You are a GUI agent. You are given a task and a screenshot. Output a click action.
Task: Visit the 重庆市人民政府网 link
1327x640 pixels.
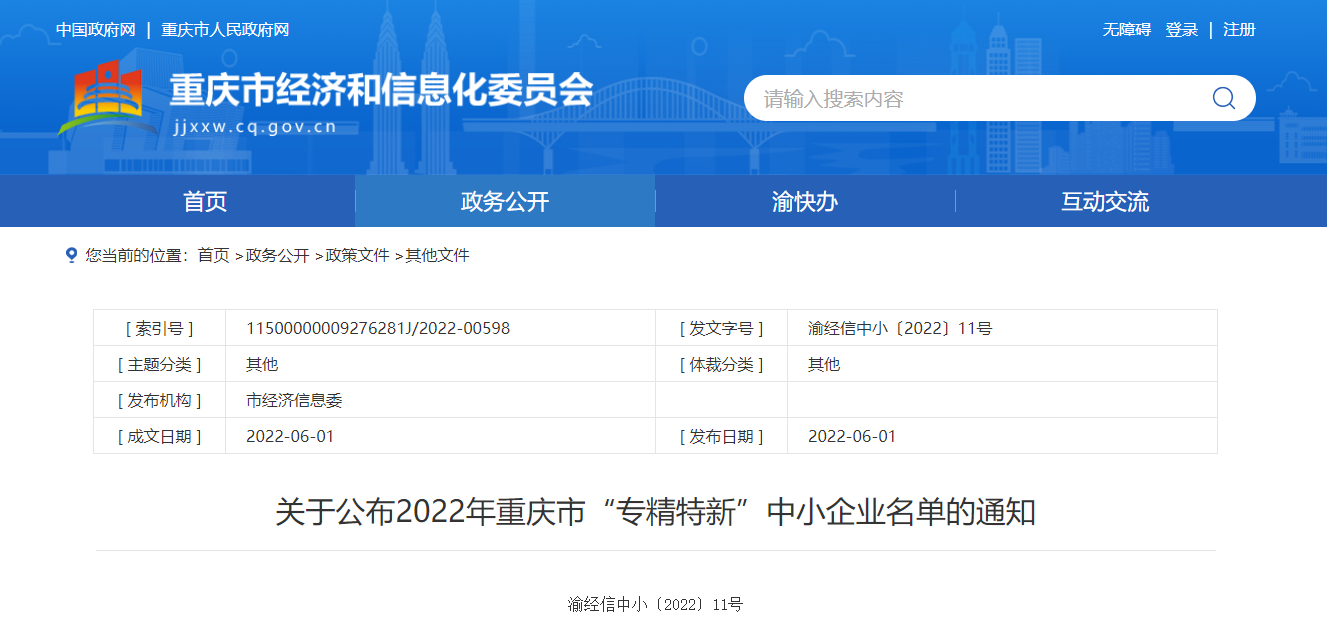point(225,30)
